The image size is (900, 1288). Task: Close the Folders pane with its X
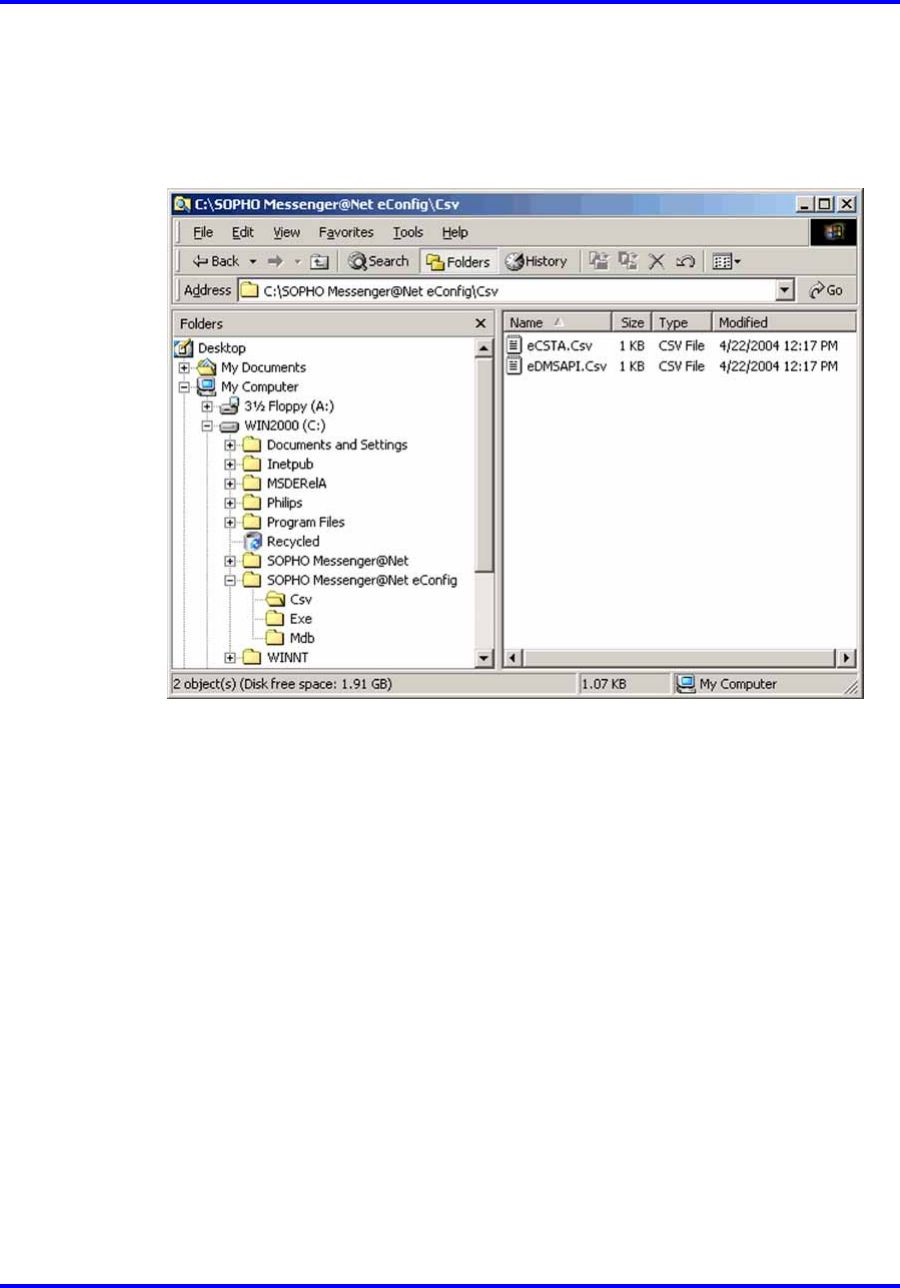click(x=480, y=324)
